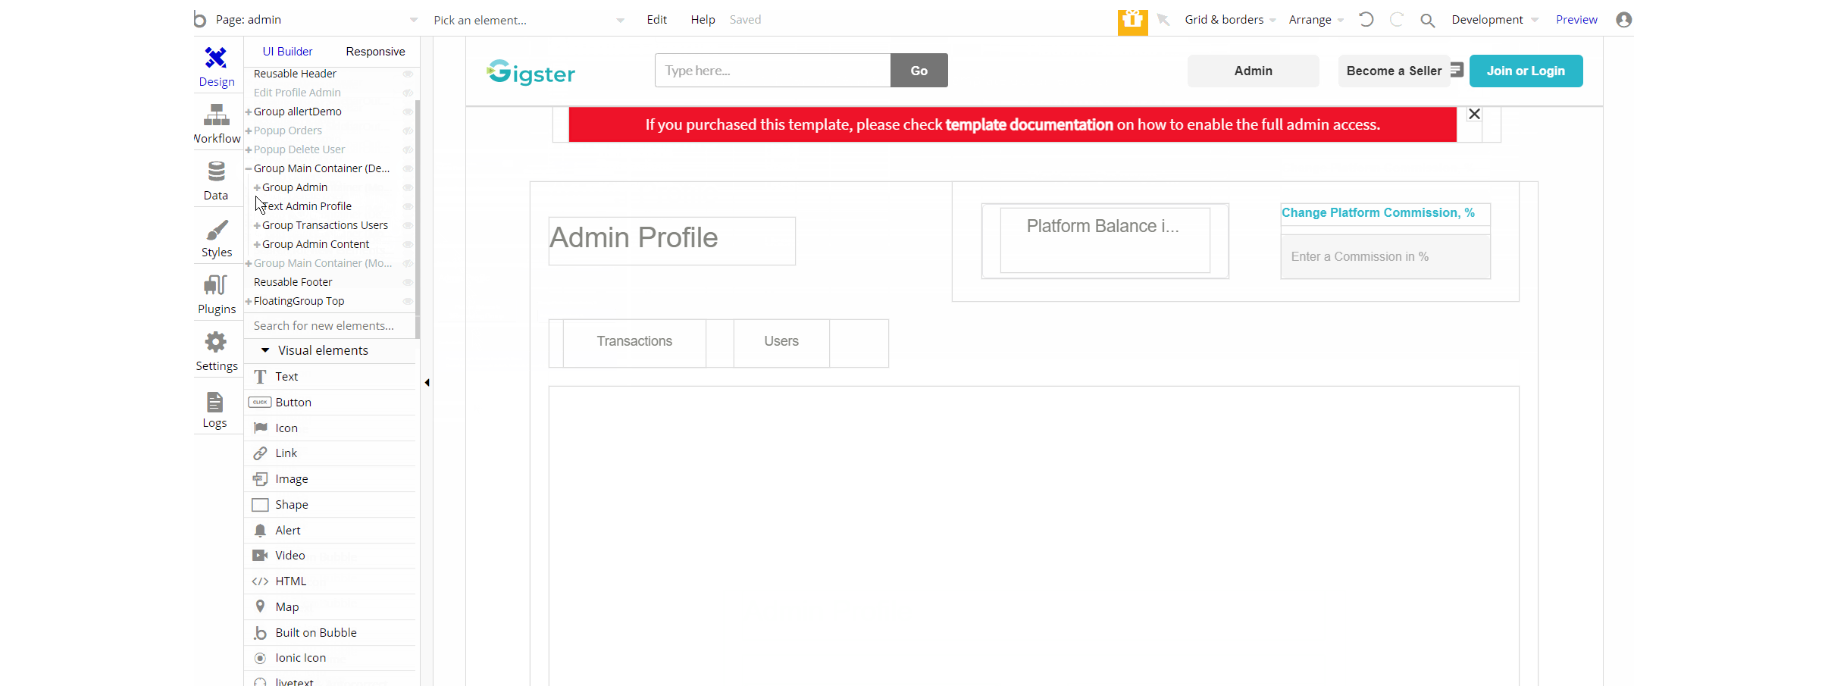
Task: Collapse the Visual elements section
Action: (265, 351)
